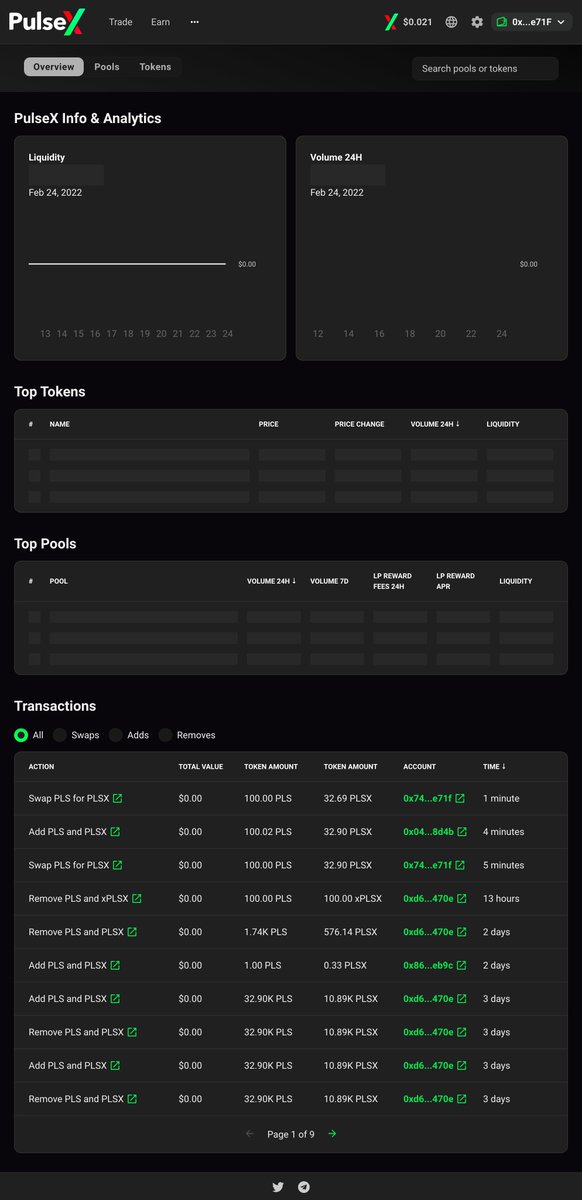
Task: Go to next transactions page arrow
Action: pos(332,1134)
